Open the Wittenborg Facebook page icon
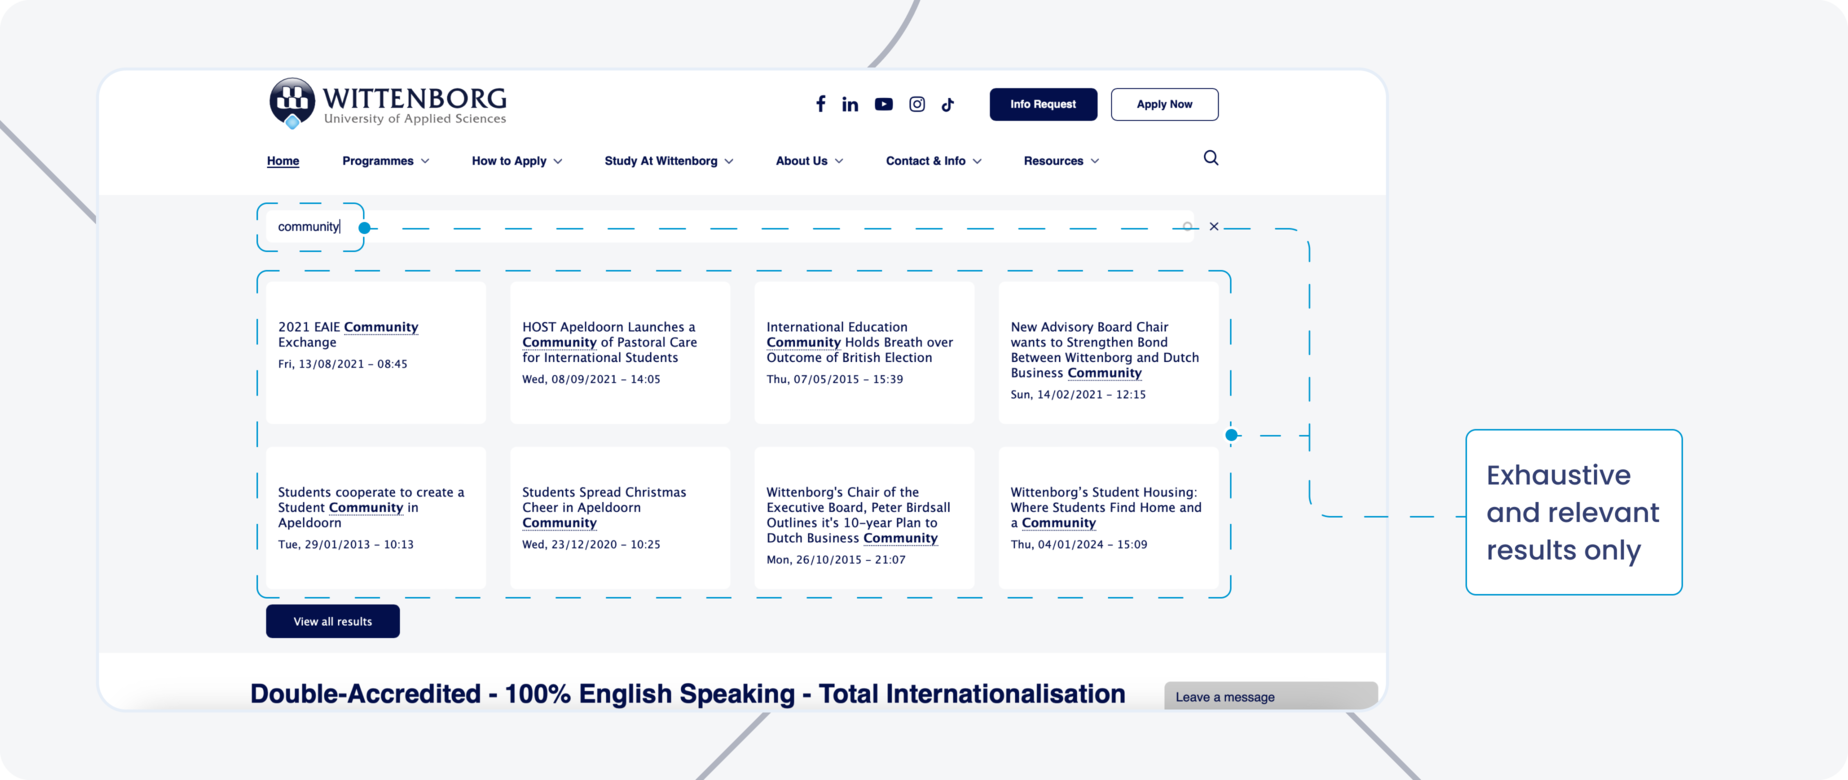The image size is (1848, 780). coord(820,104)
